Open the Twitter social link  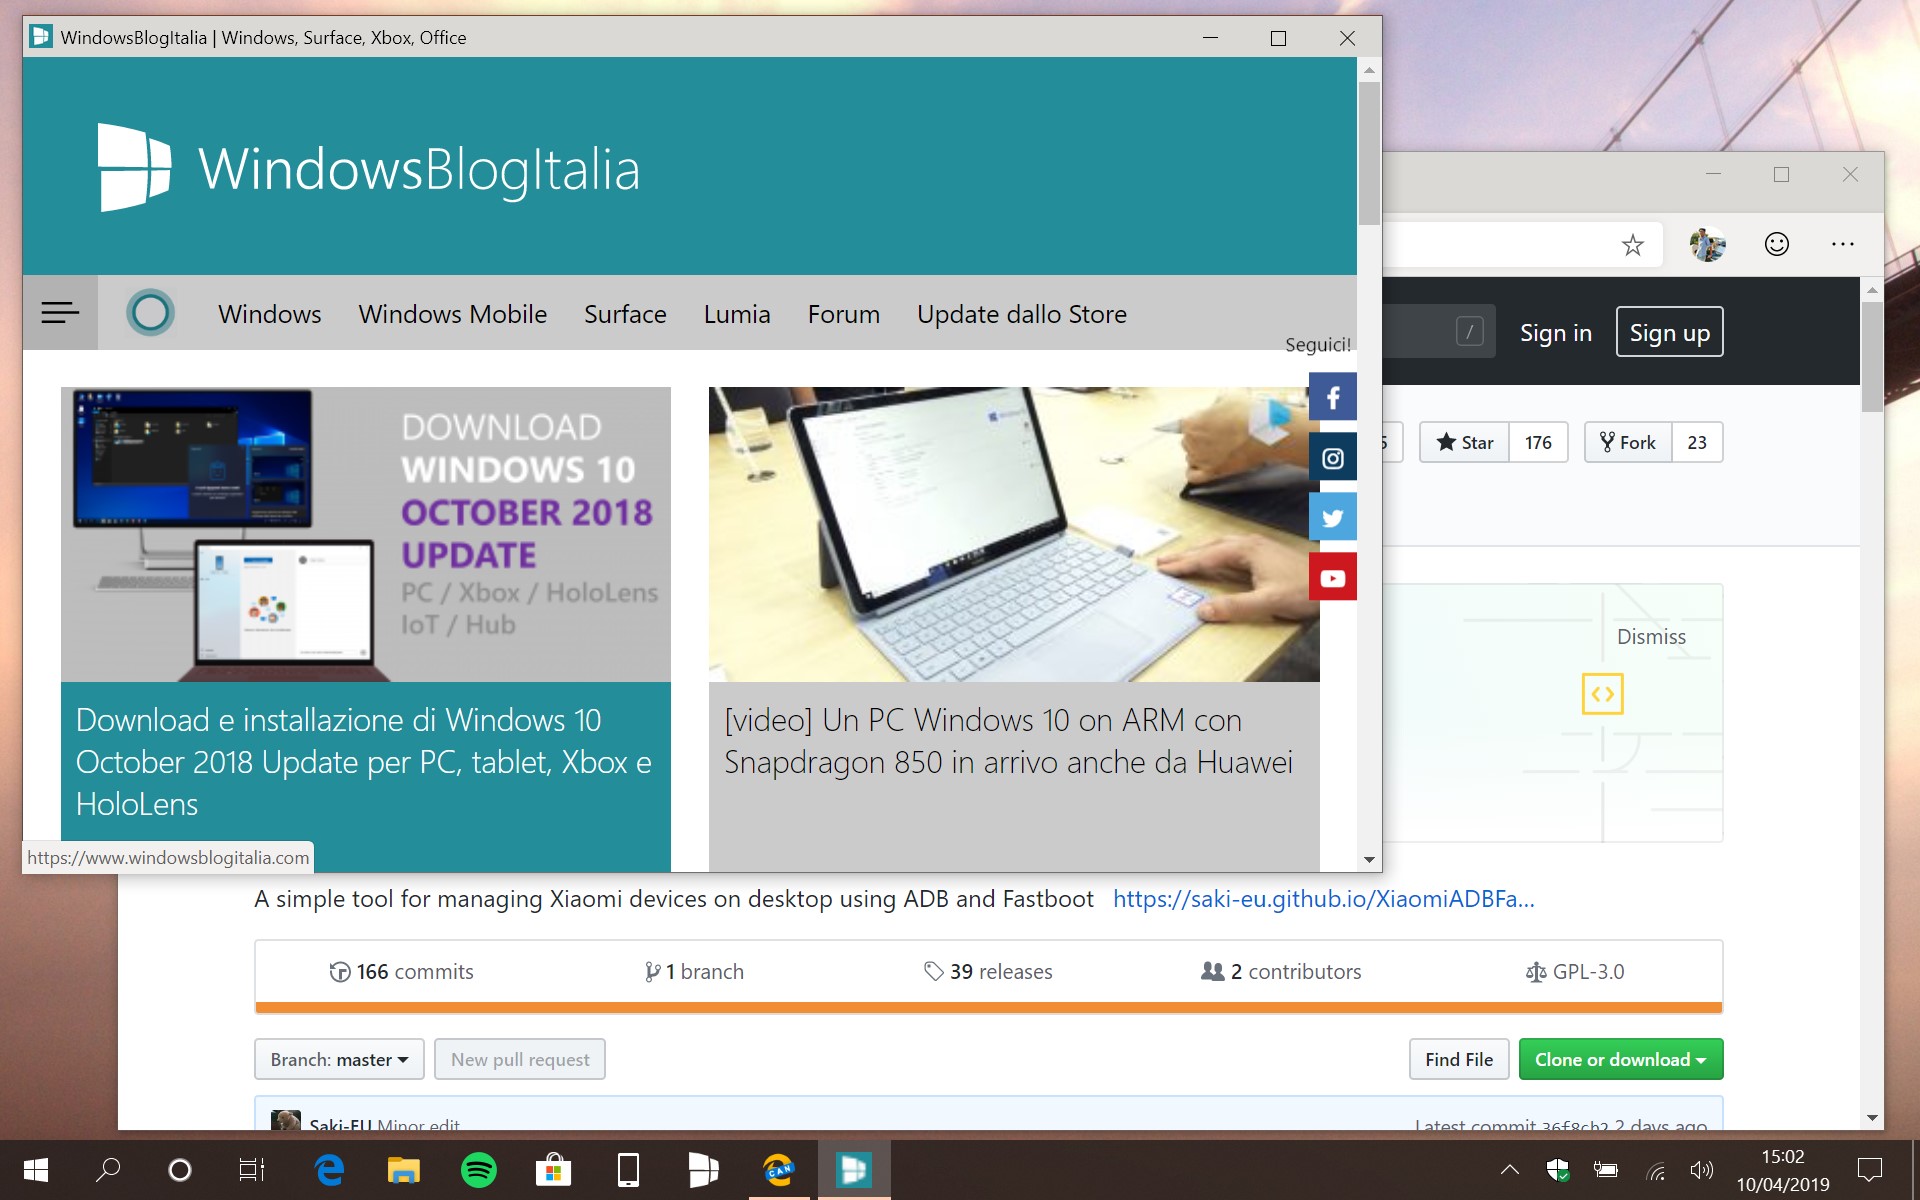(1333, 517)
